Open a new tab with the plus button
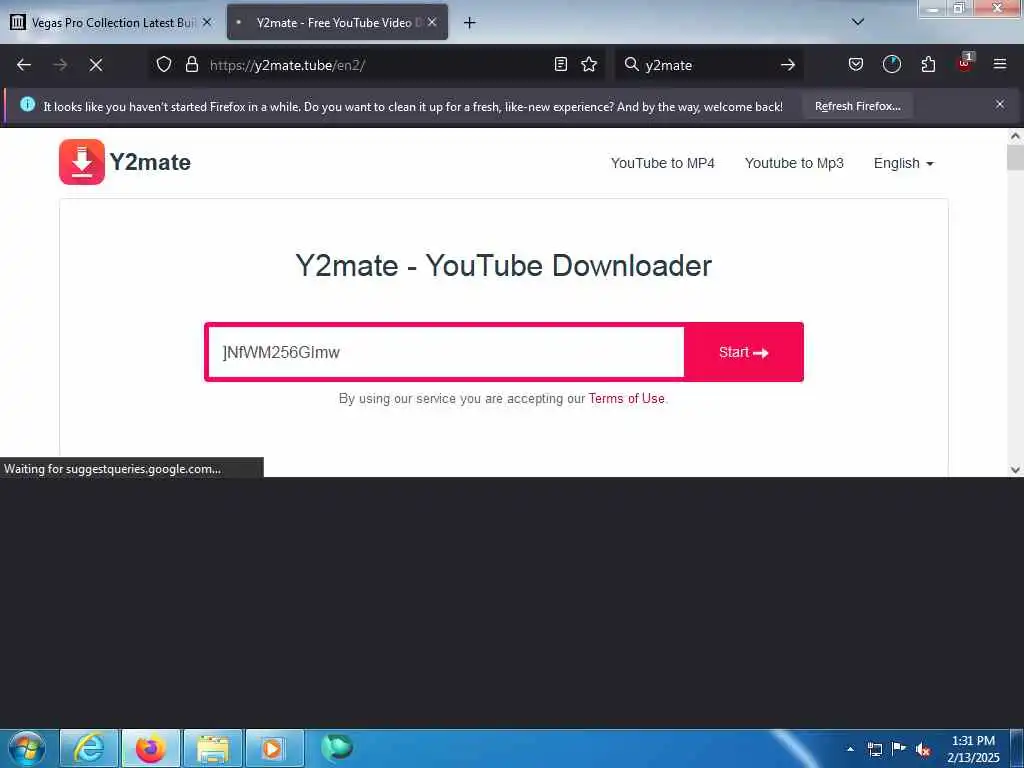This screenshot has width=1024, height=768. pyautogui.click(x=470, y=23)
